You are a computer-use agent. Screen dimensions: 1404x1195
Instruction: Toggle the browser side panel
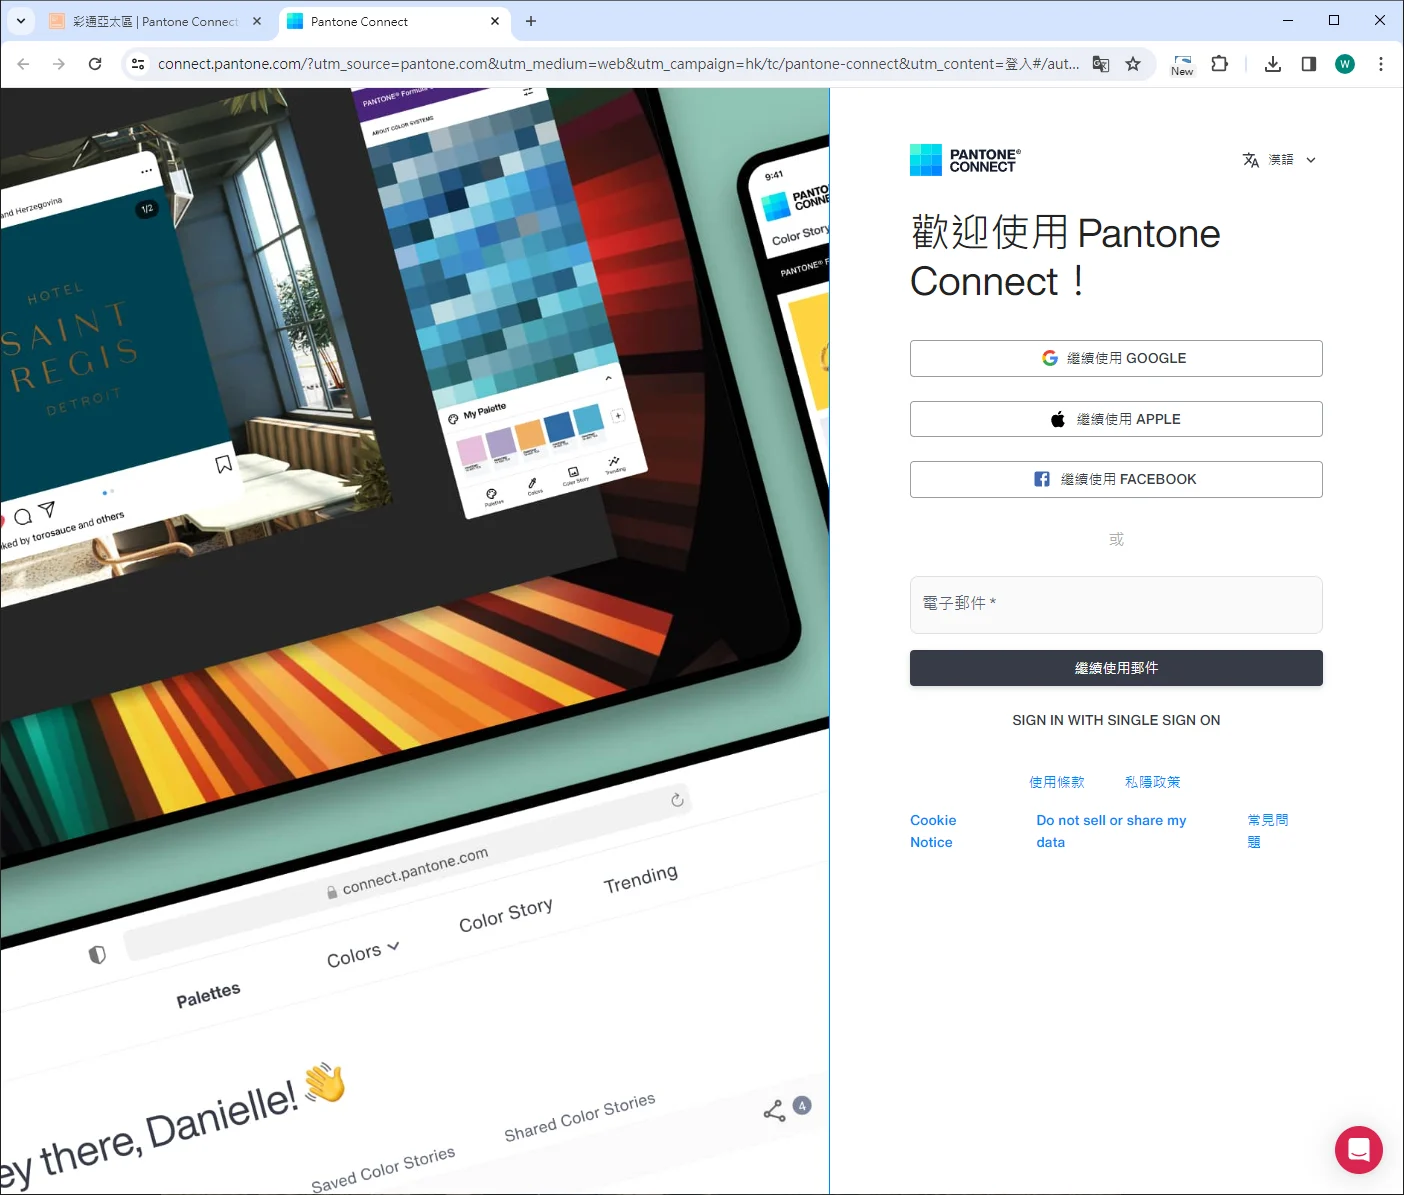(1308, 64)
